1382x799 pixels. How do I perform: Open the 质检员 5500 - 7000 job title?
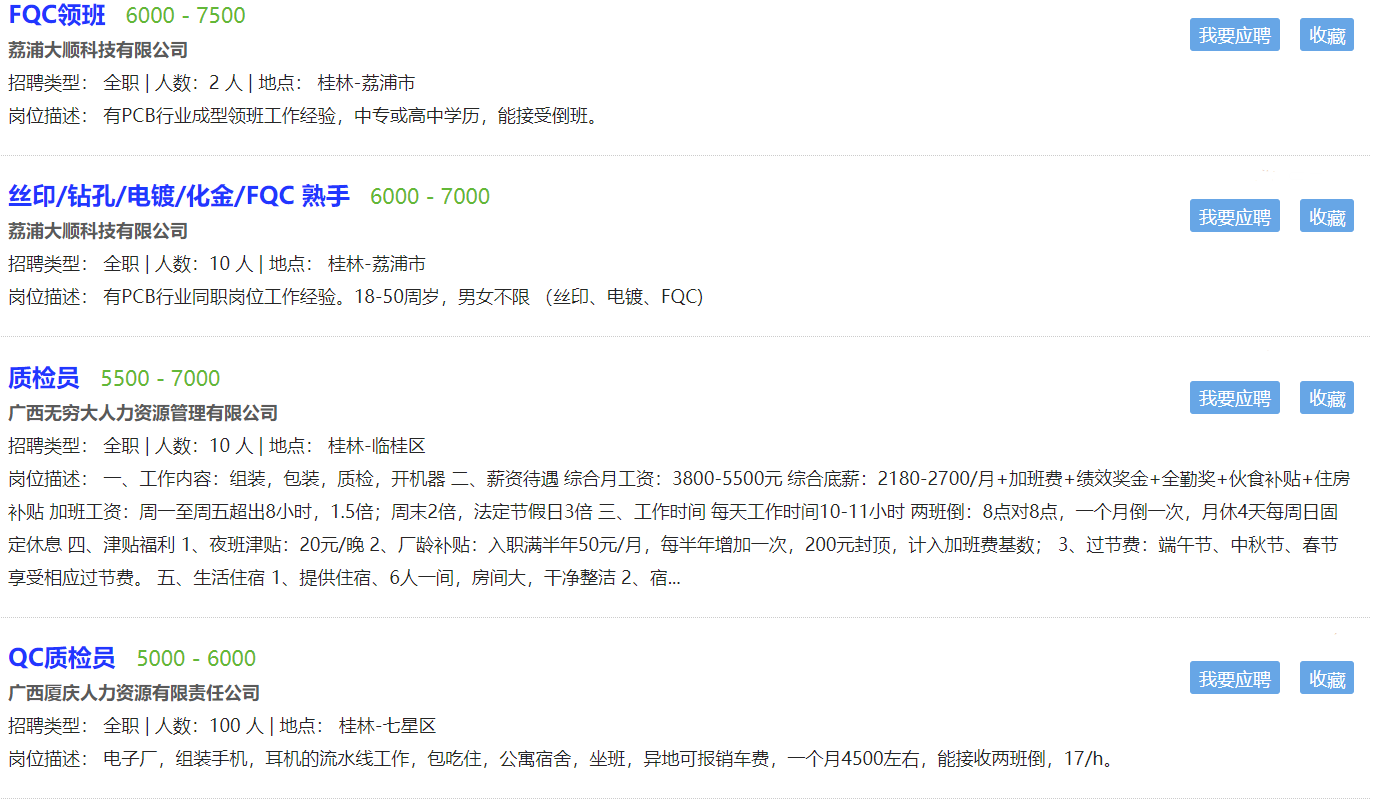click(44, 378)
